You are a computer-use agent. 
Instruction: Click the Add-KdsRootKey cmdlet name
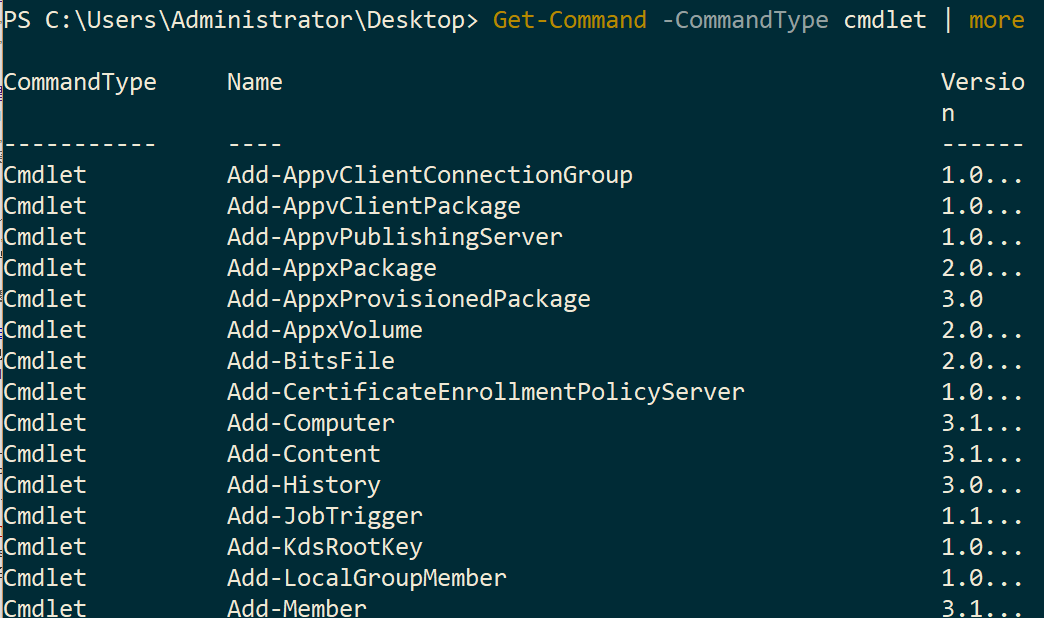coord(324,547)
